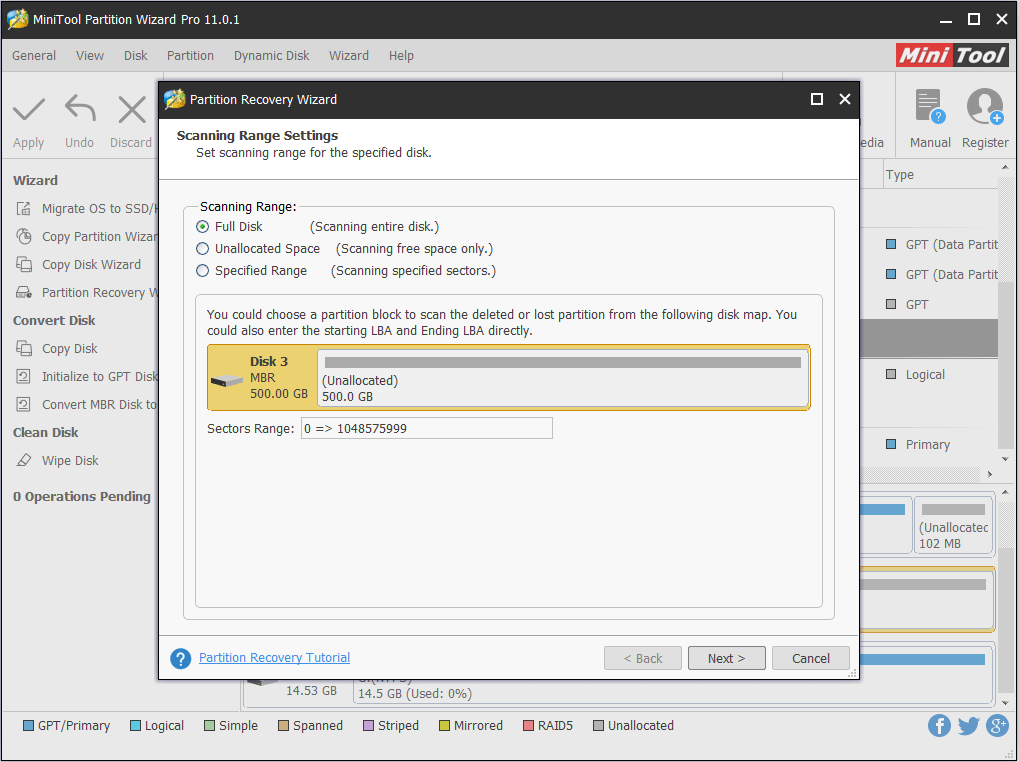The height and width of the screenshot is (762, 1019).
Task: Click the 0 Operations Pending label
Action: [x=82, y=496]
